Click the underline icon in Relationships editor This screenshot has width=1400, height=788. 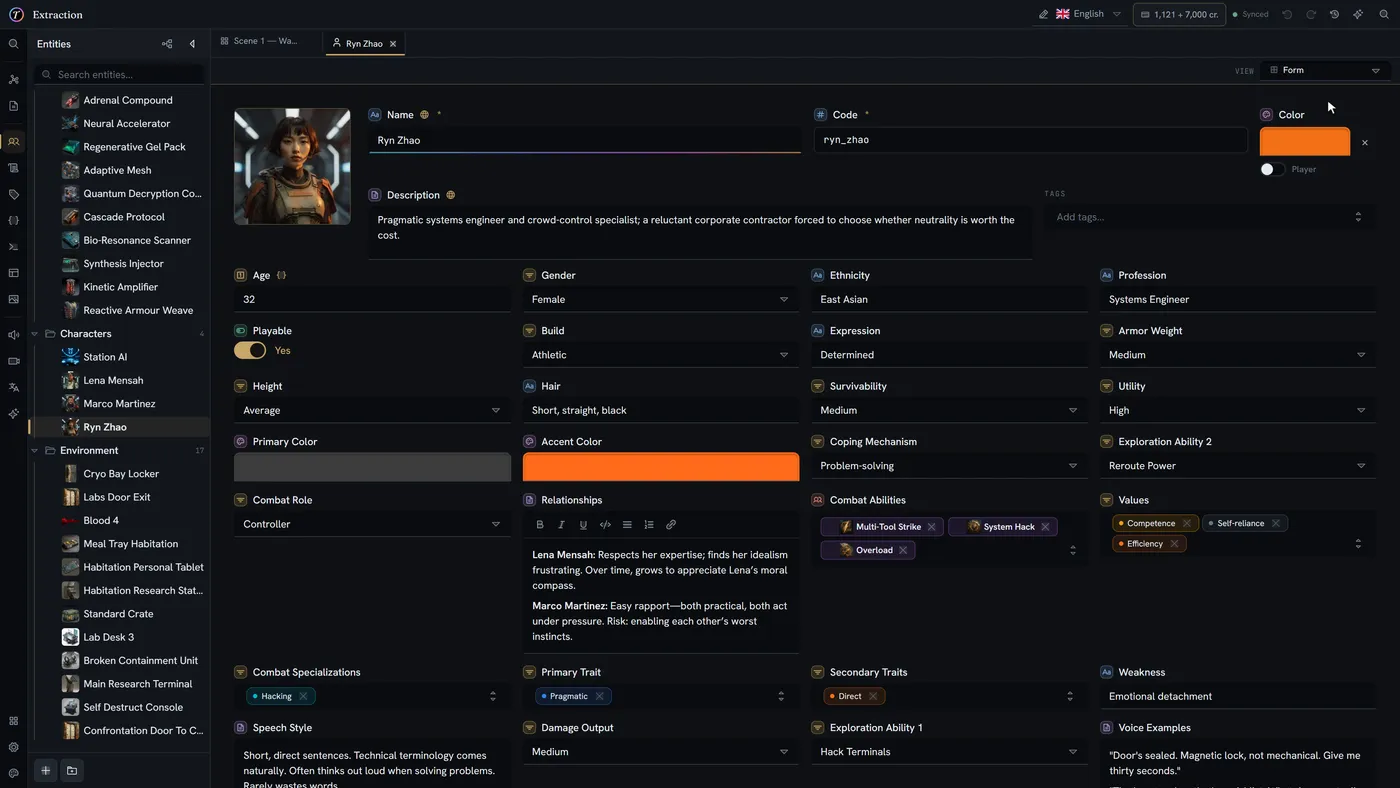click(583, 525)
